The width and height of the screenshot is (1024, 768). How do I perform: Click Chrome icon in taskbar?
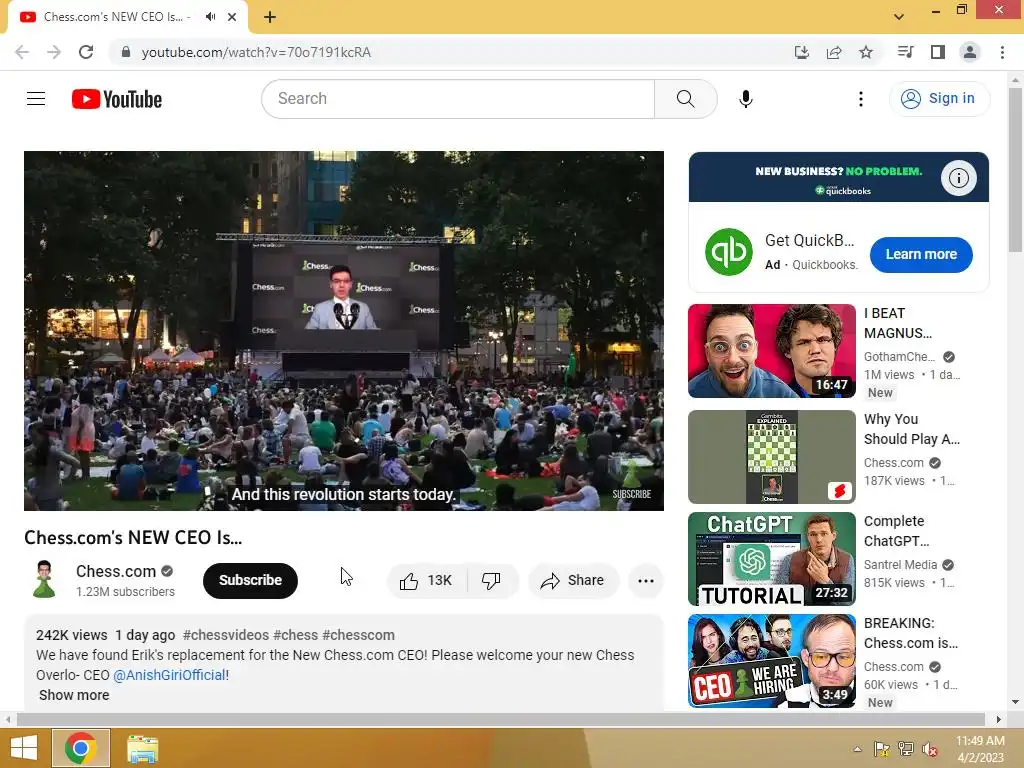coord(80,748)
